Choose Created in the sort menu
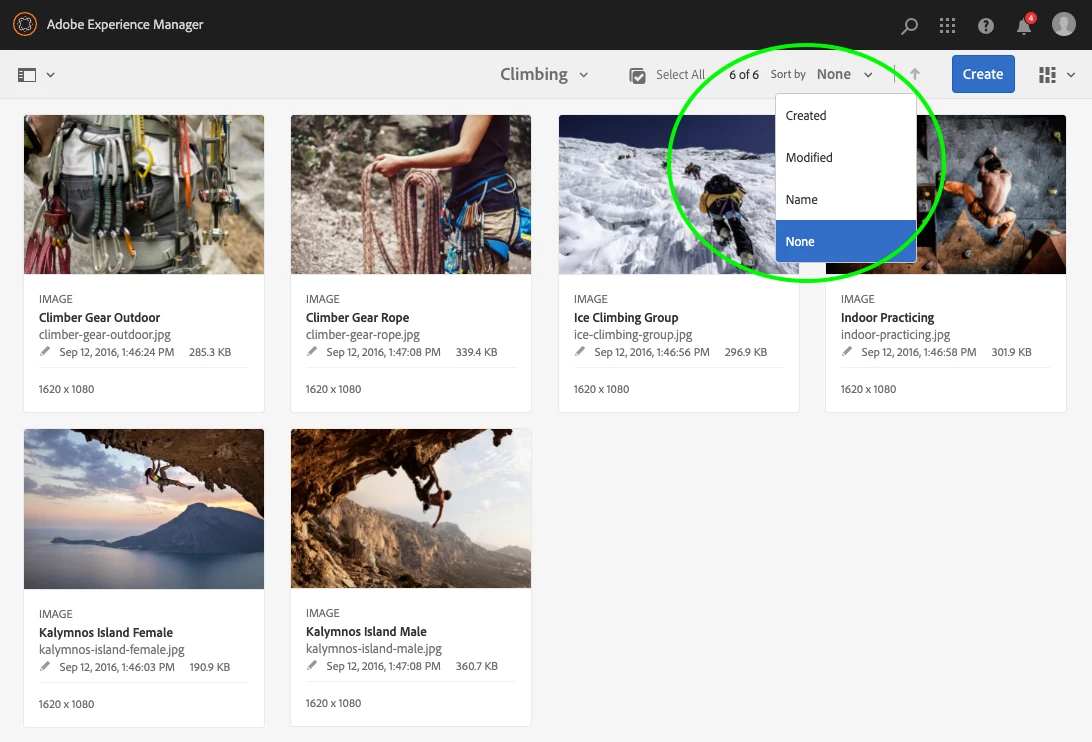Screen dimensions: 1092x742 click(845, 116)
